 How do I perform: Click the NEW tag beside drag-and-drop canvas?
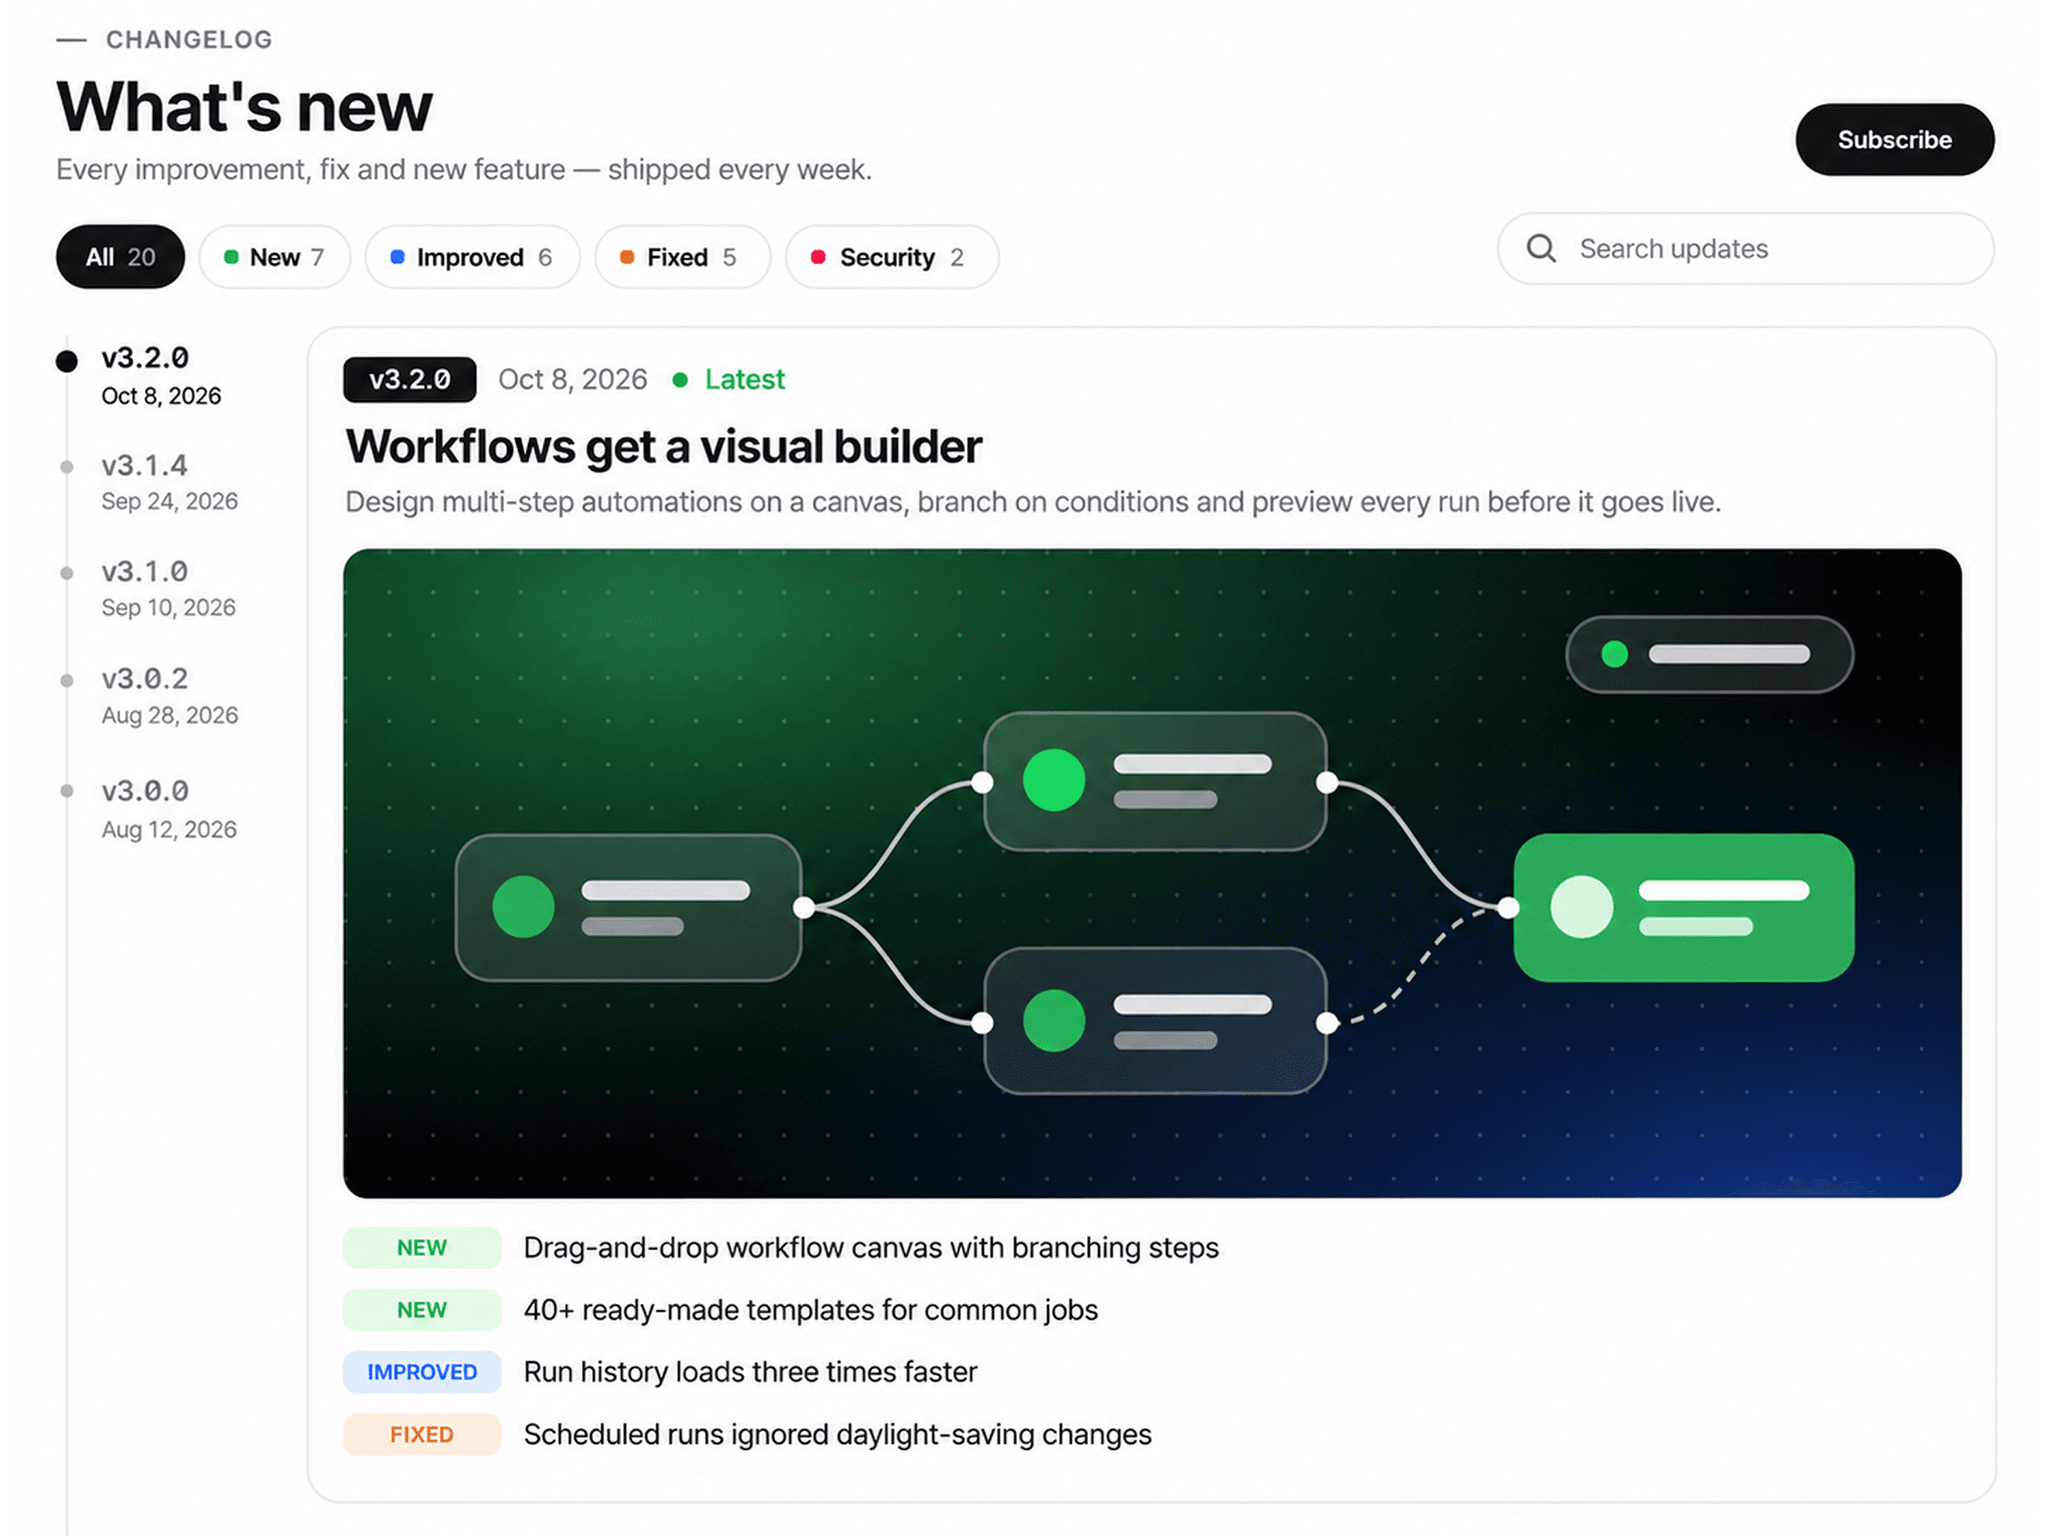(422, 1247)
